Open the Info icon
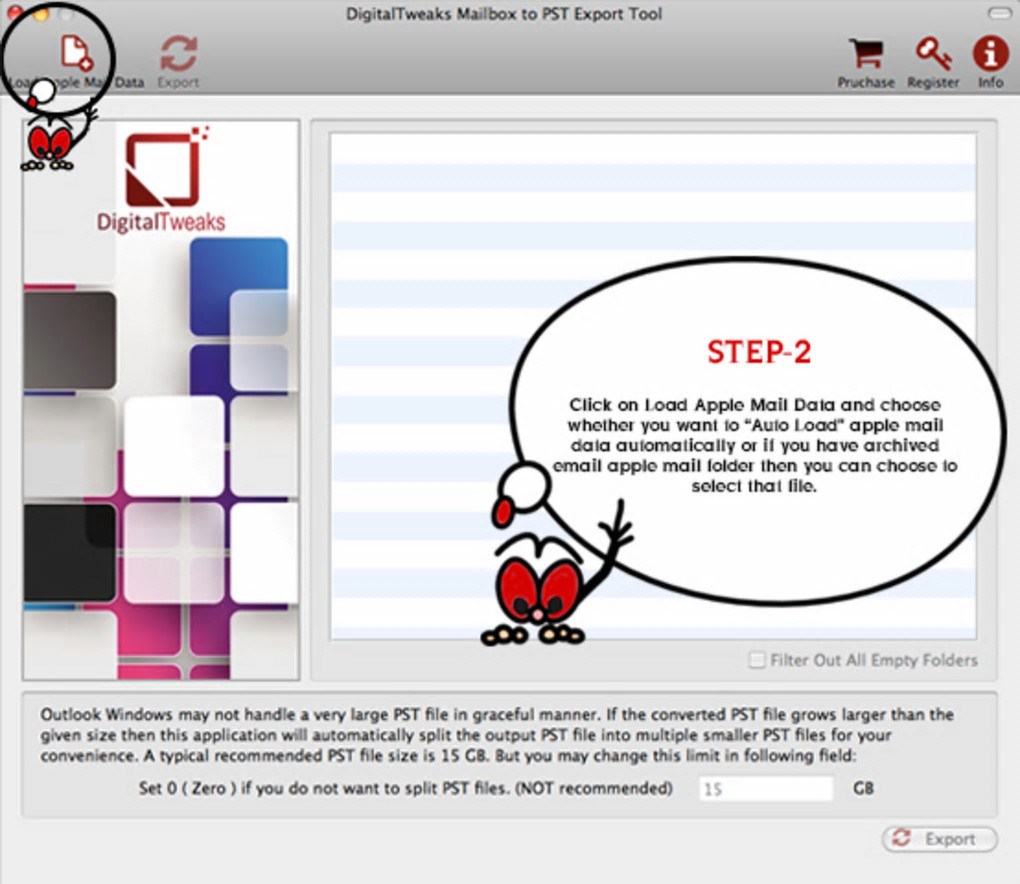Viewport: 1020px width, 884px height. coord(990,53)
